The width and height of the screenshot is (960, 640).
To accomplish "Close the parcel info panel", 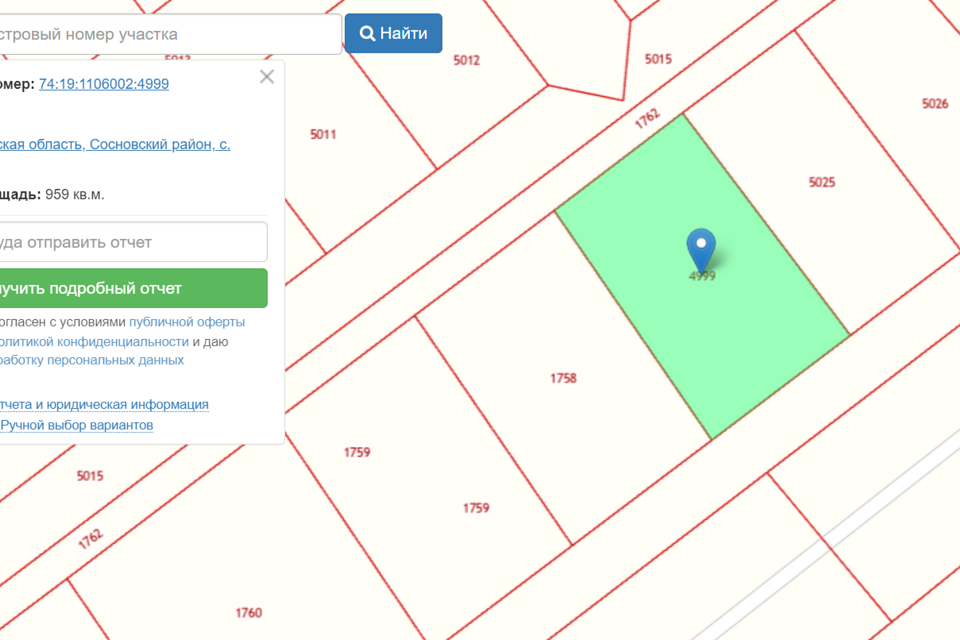I will tap(266, 77).
